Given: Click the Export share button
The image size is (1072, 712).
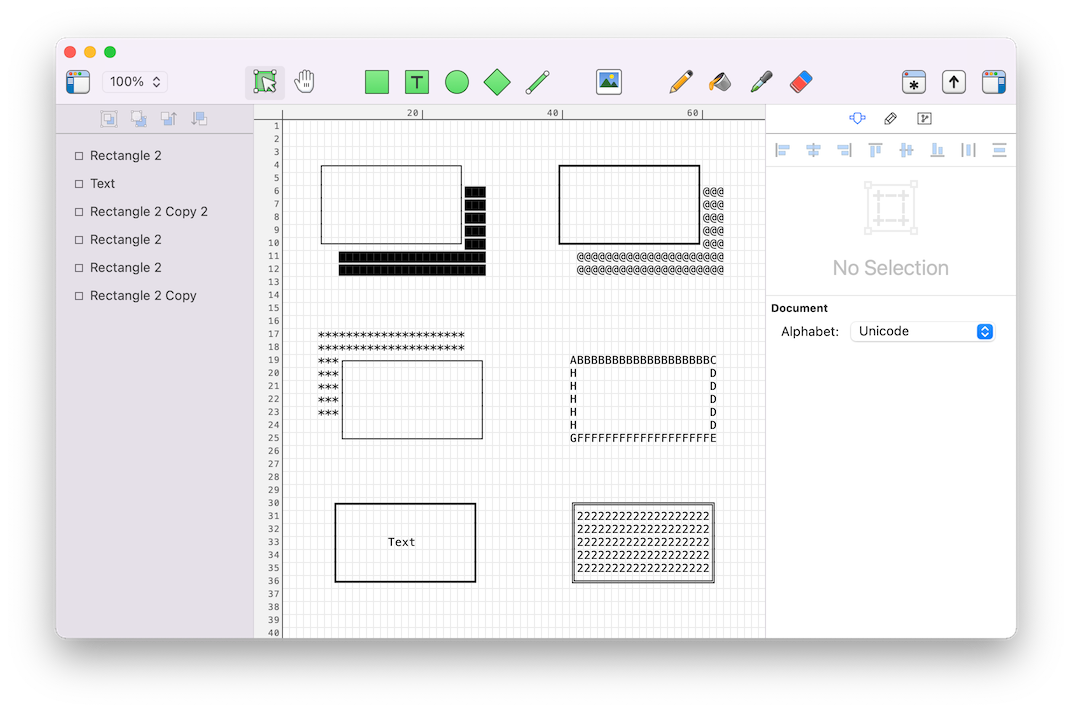Looking at the screenshot, I should point(954,82).
